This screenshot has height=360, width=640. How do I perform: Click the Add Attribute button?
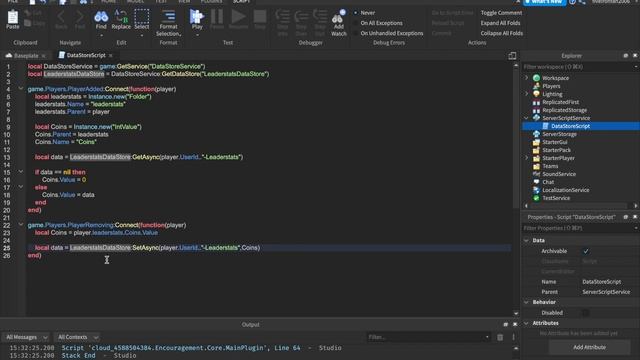(589, 347)
